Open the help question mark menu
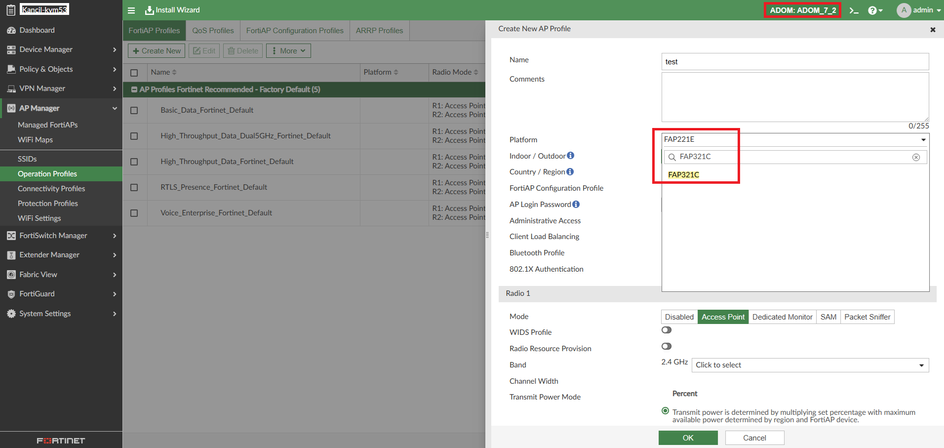 [875, 10]
